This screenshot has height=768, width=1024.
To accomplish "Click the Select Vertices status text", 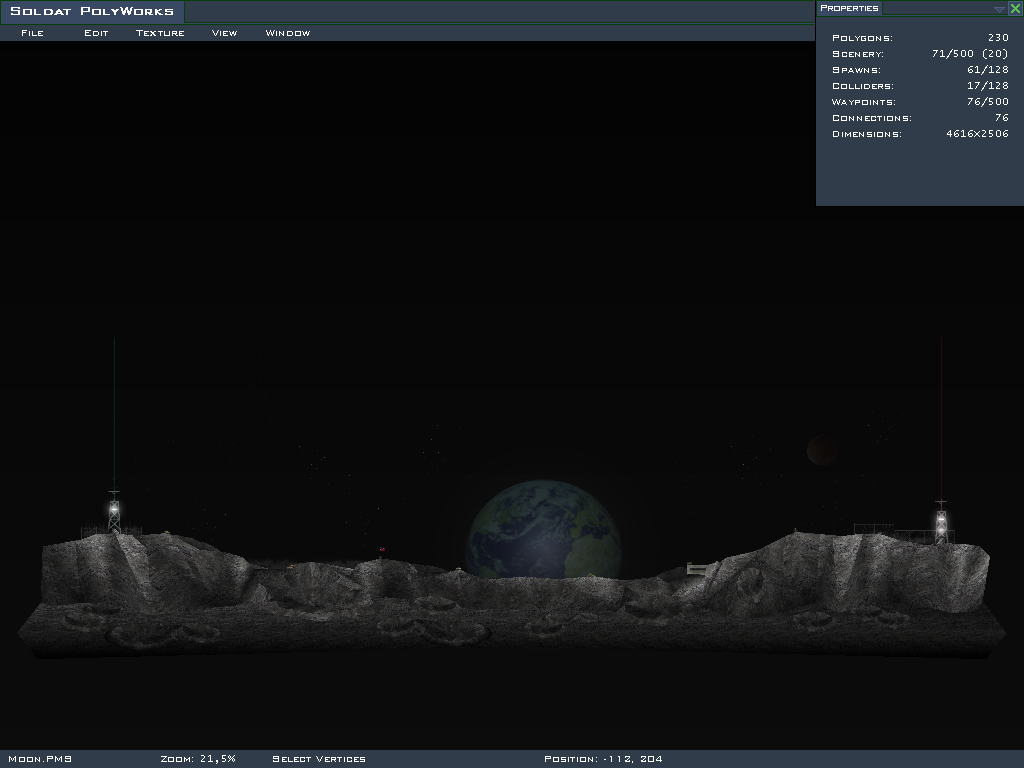I will (x=318, y=759).
